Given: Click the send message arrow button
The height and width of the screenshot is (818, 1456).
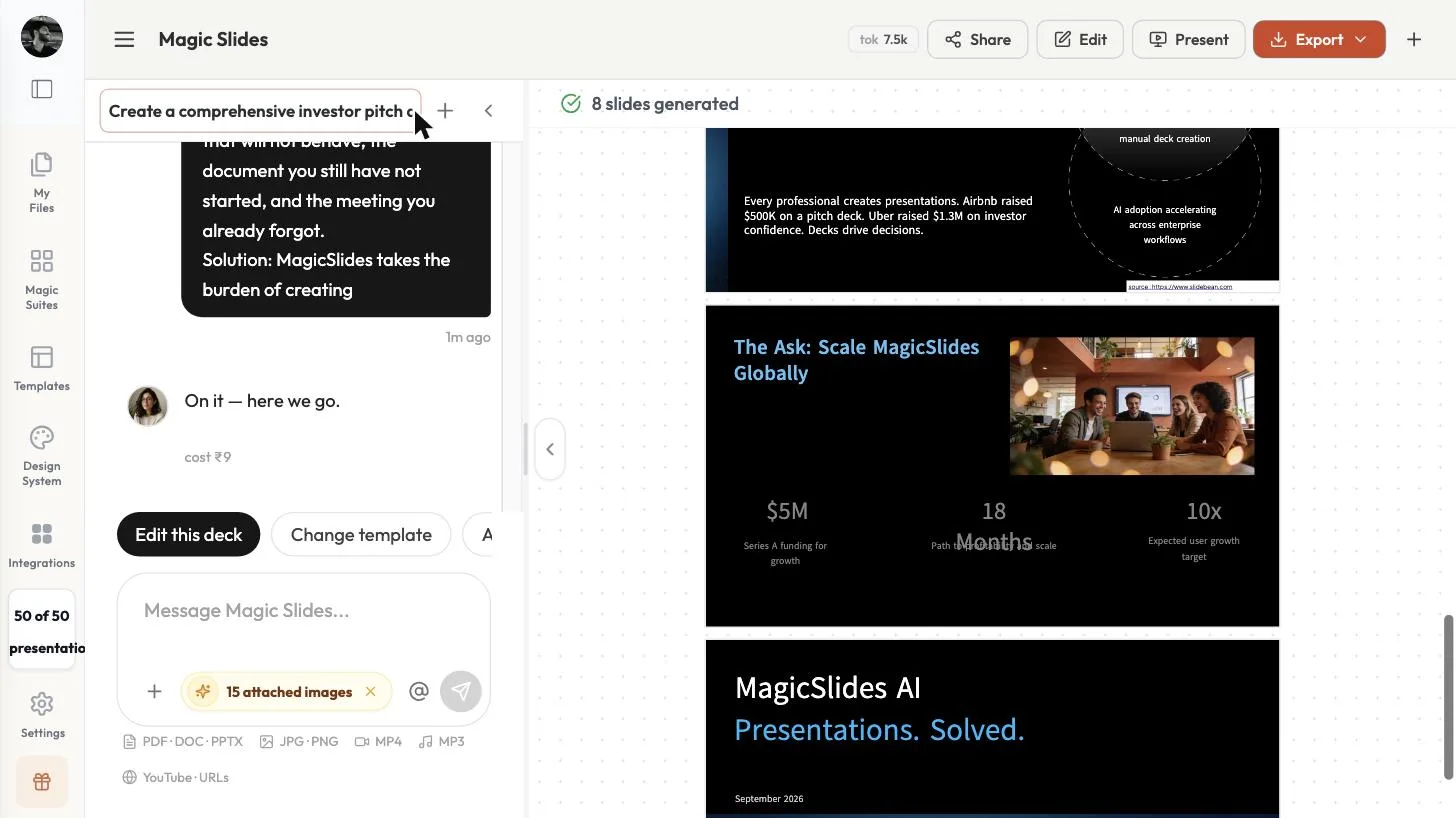Looking at the screenshot, I should click(461, 691).
